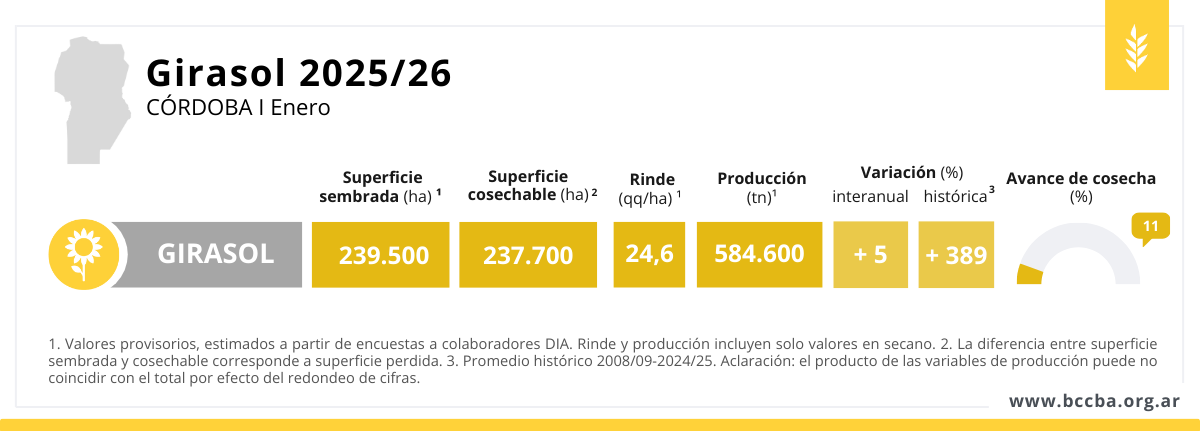Click the + 389 historical variation box
The height and width of the screenshot is (431, 1200).
tap(956, 254)
